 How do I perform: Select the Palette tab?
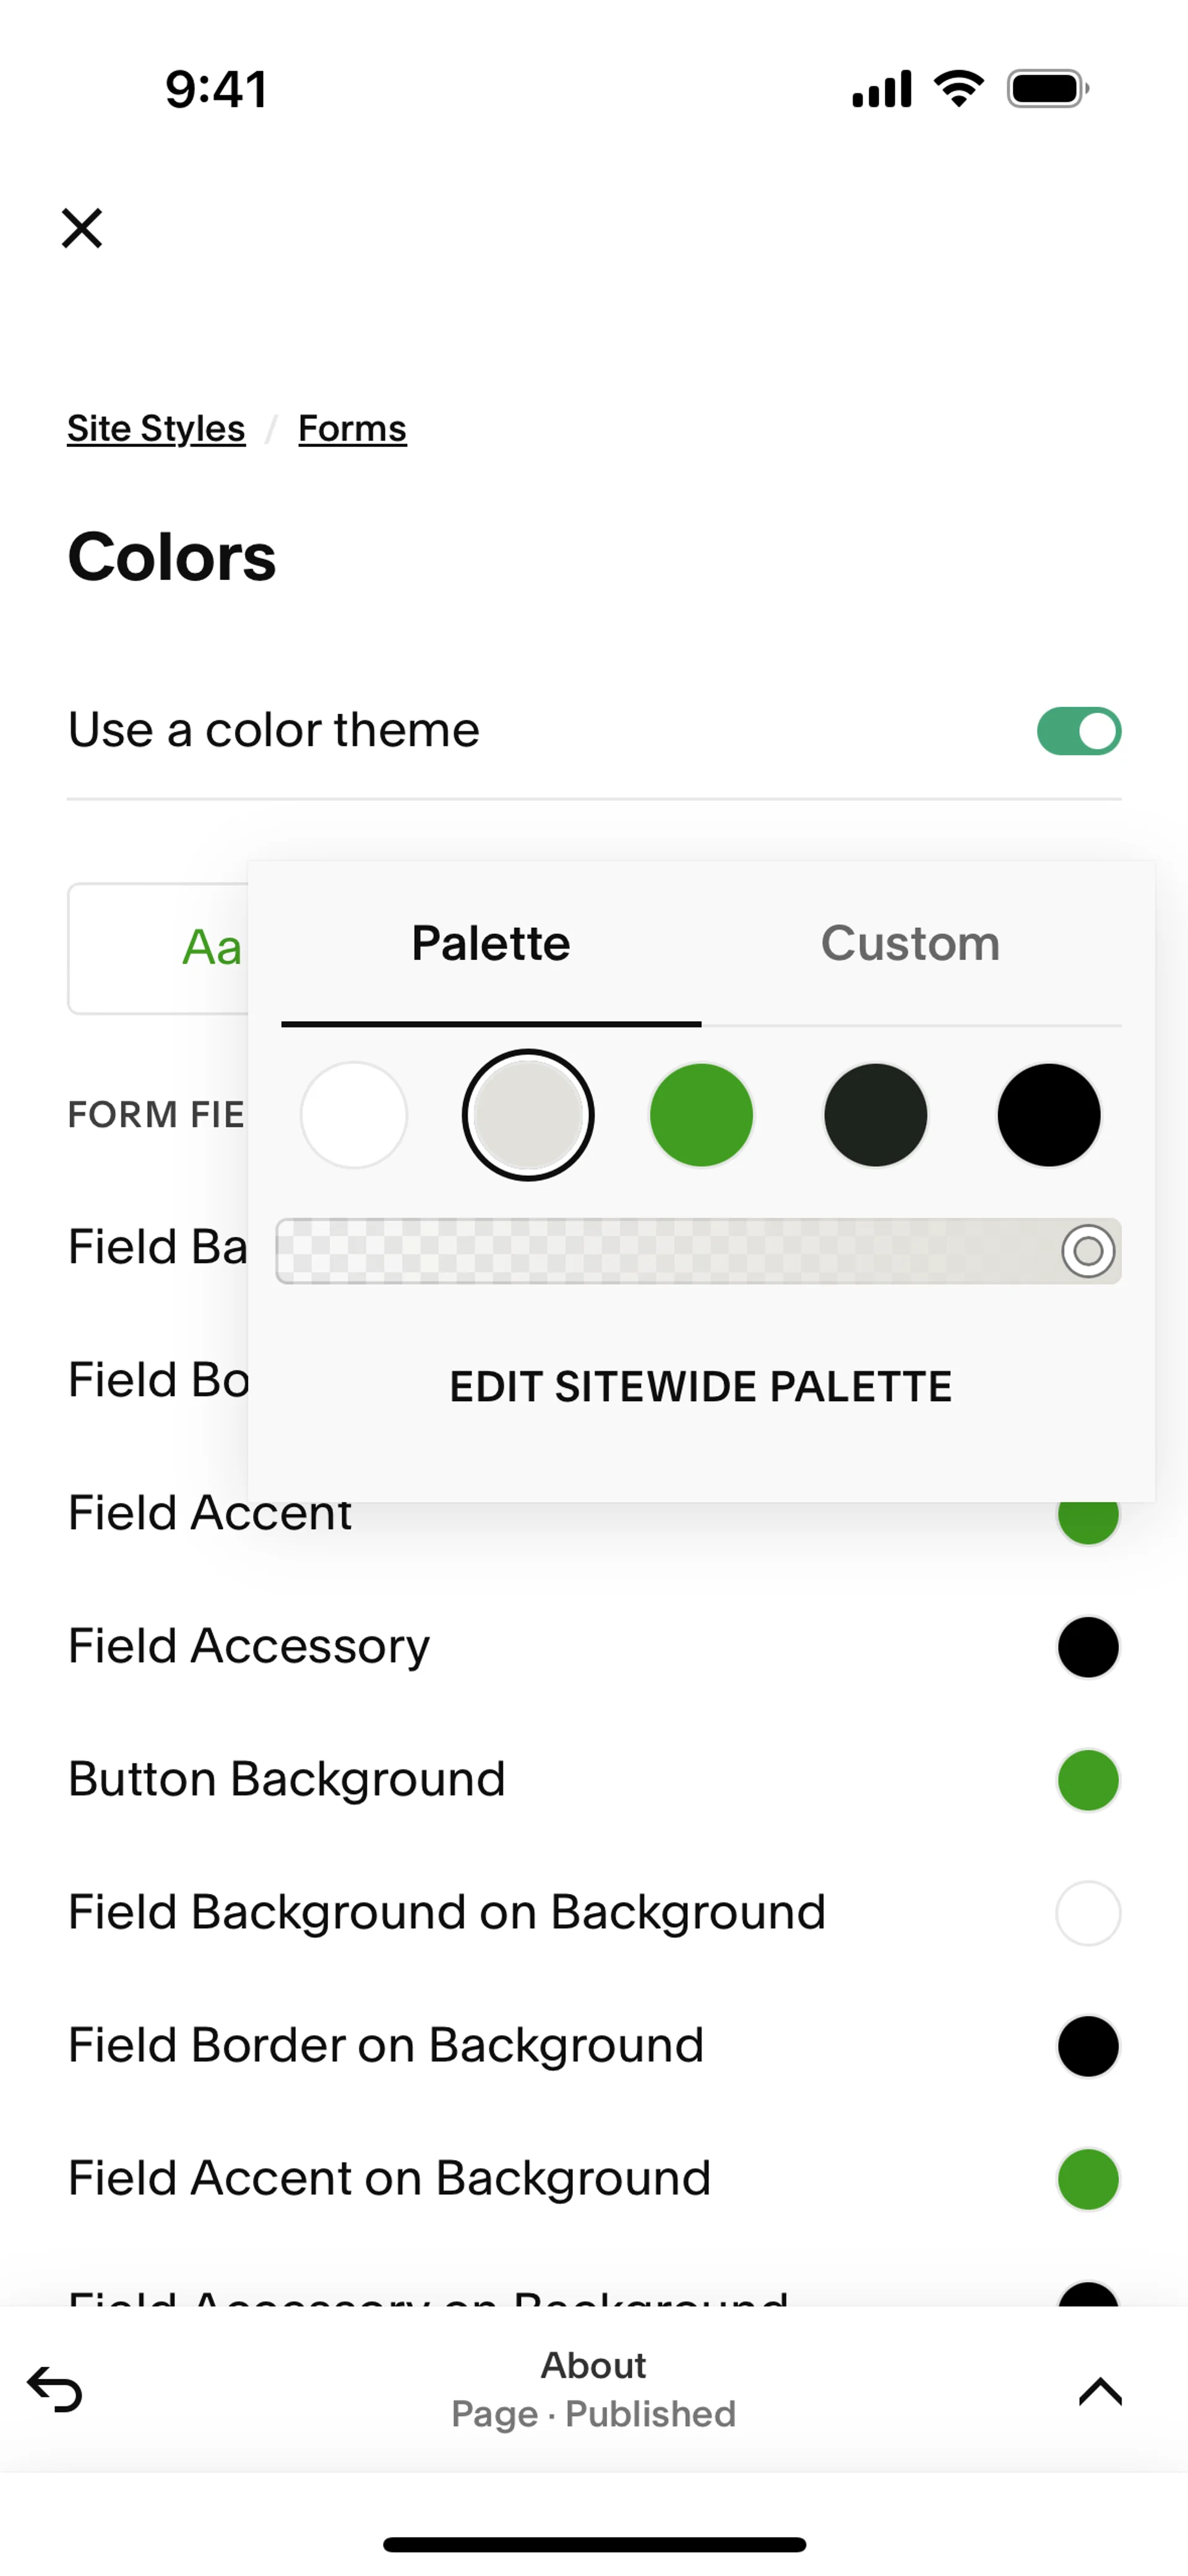point(491,944)
